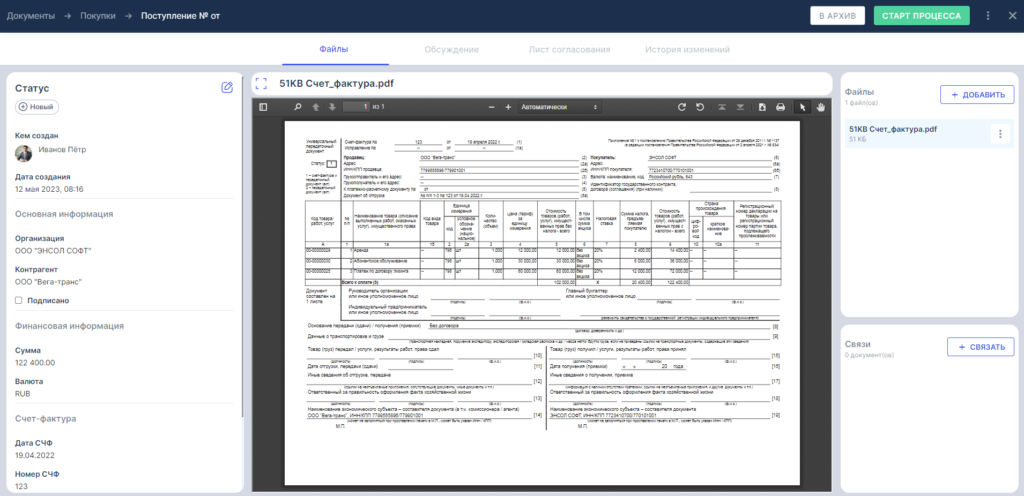Rotate the PDF clockwise
Viewport: 1024px width, 496px height.
coord(682,107)
